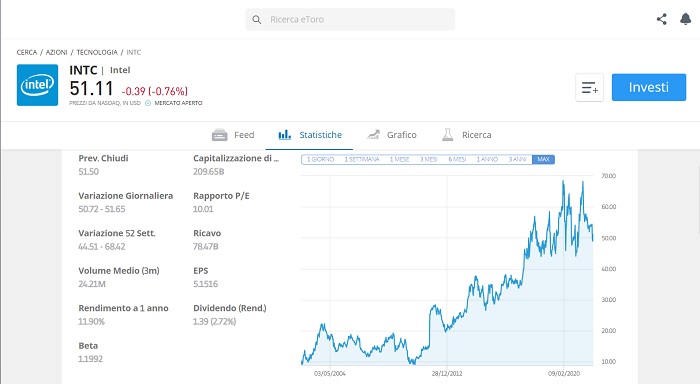
Task: Click the Variazione 52 Sett. label
Action: [x=117, y=233]
